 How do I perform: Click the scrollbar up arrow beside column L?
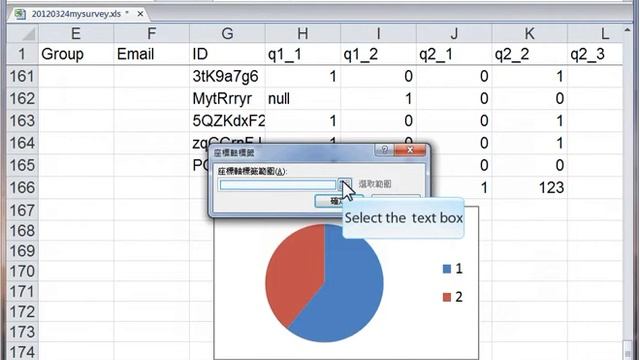(627, 30)
